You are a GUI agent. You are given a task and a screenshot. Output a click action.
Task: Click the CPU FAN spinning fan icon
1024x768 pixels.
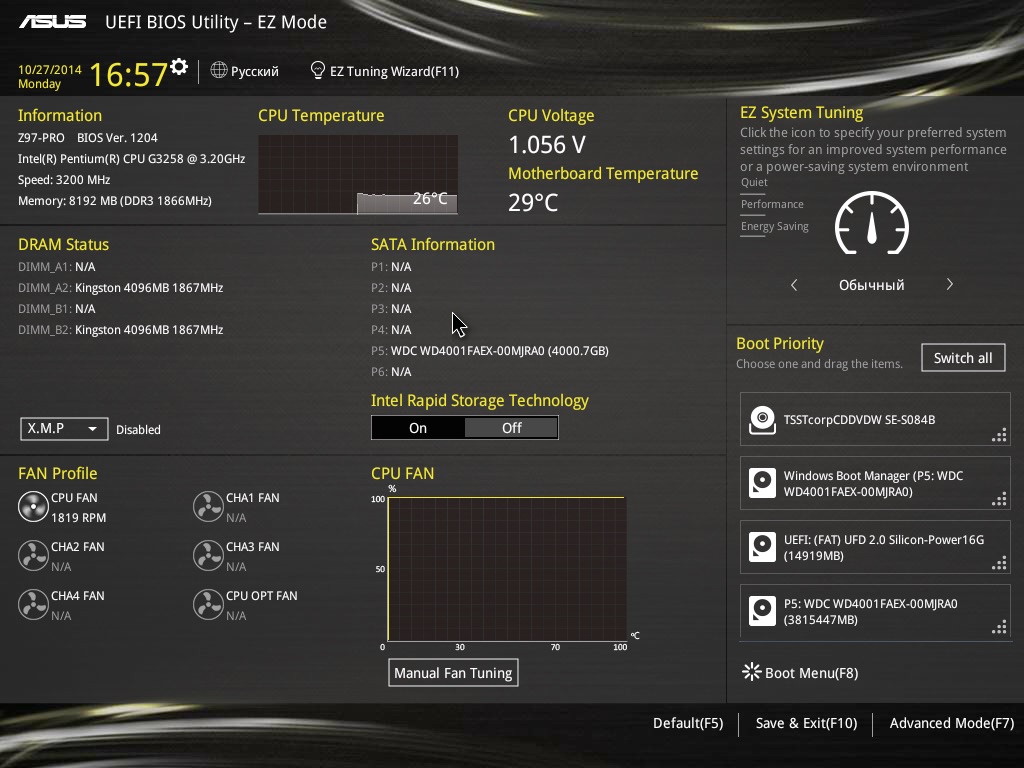click(x=33, y=507)
